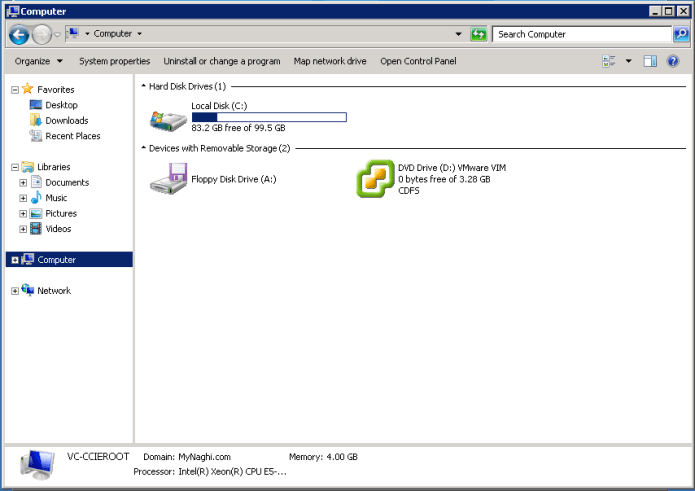
Task: Collapse the Hard Disk Drives group
Action: (143, 86)
